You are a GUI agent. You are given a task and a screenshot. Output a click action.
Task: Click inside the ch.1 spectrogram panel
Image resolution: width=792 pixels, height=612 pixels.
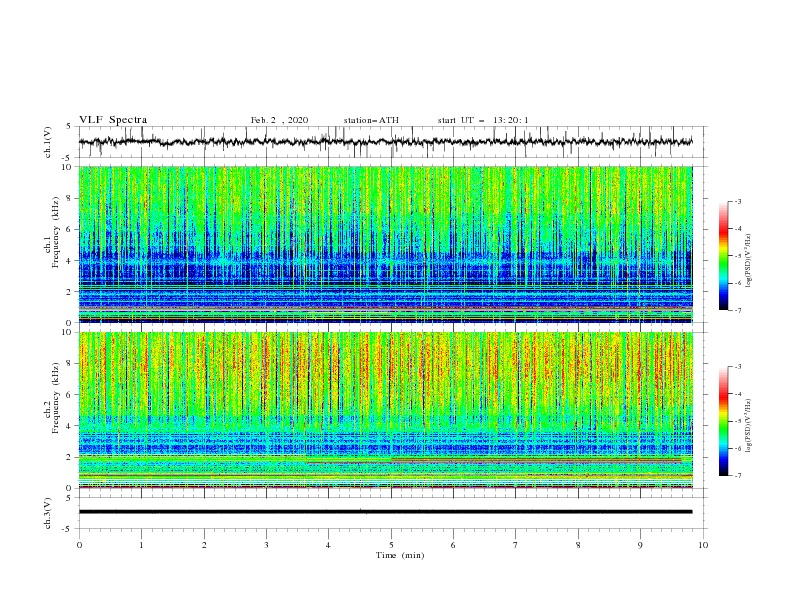[x=386, y=244]
